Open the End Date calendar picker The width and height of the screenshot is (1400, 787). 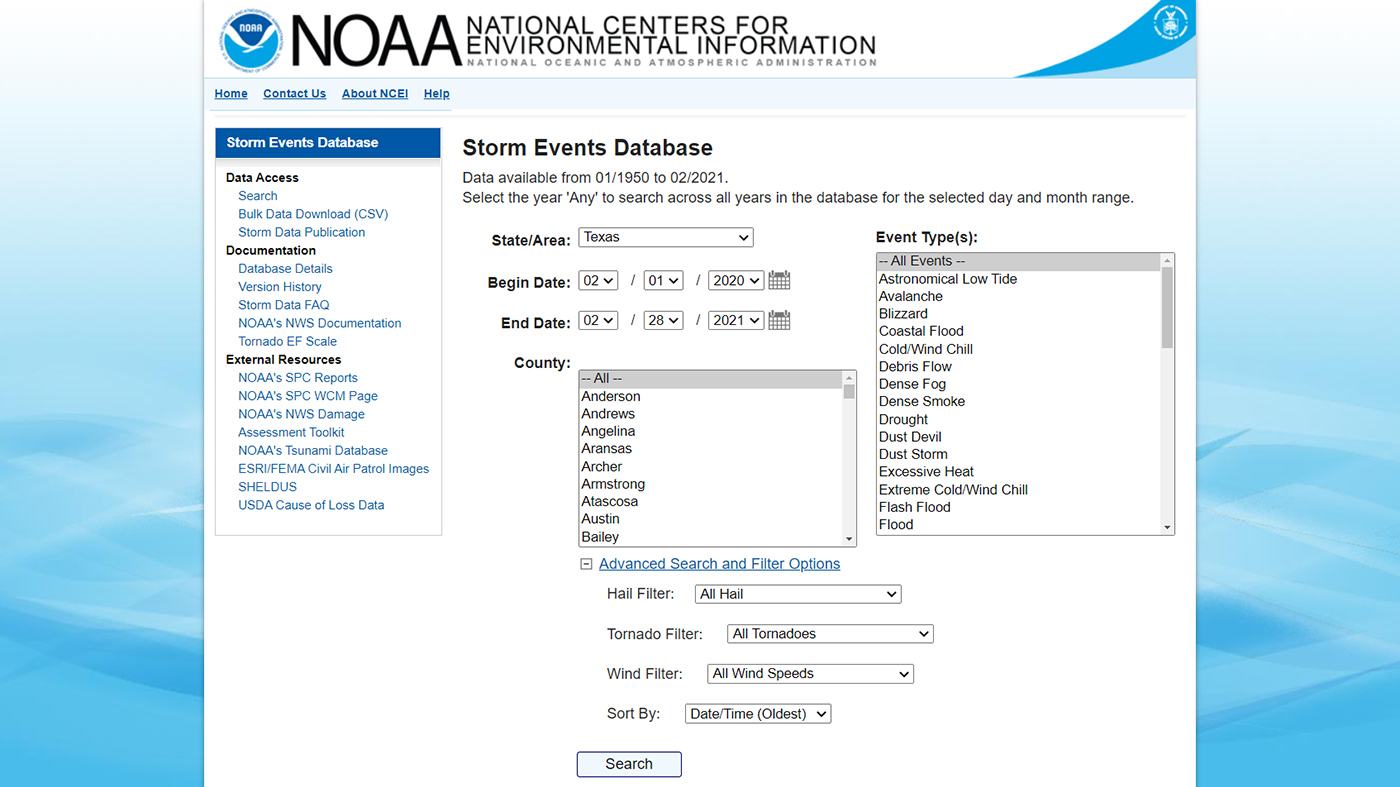click(x=779, y=321)
